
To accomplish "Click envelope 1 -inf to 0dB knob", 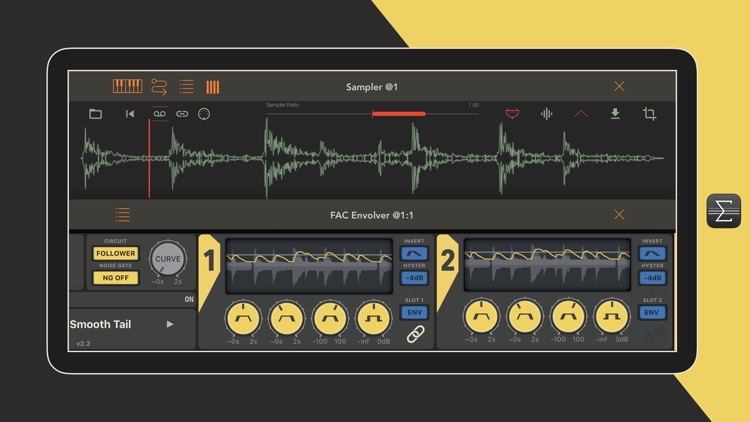I will (x=373, y=318).
